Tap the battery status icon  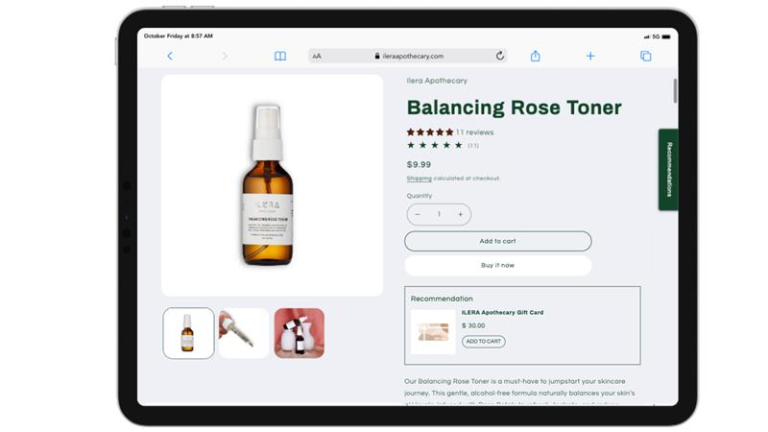(x=666, y=37)
